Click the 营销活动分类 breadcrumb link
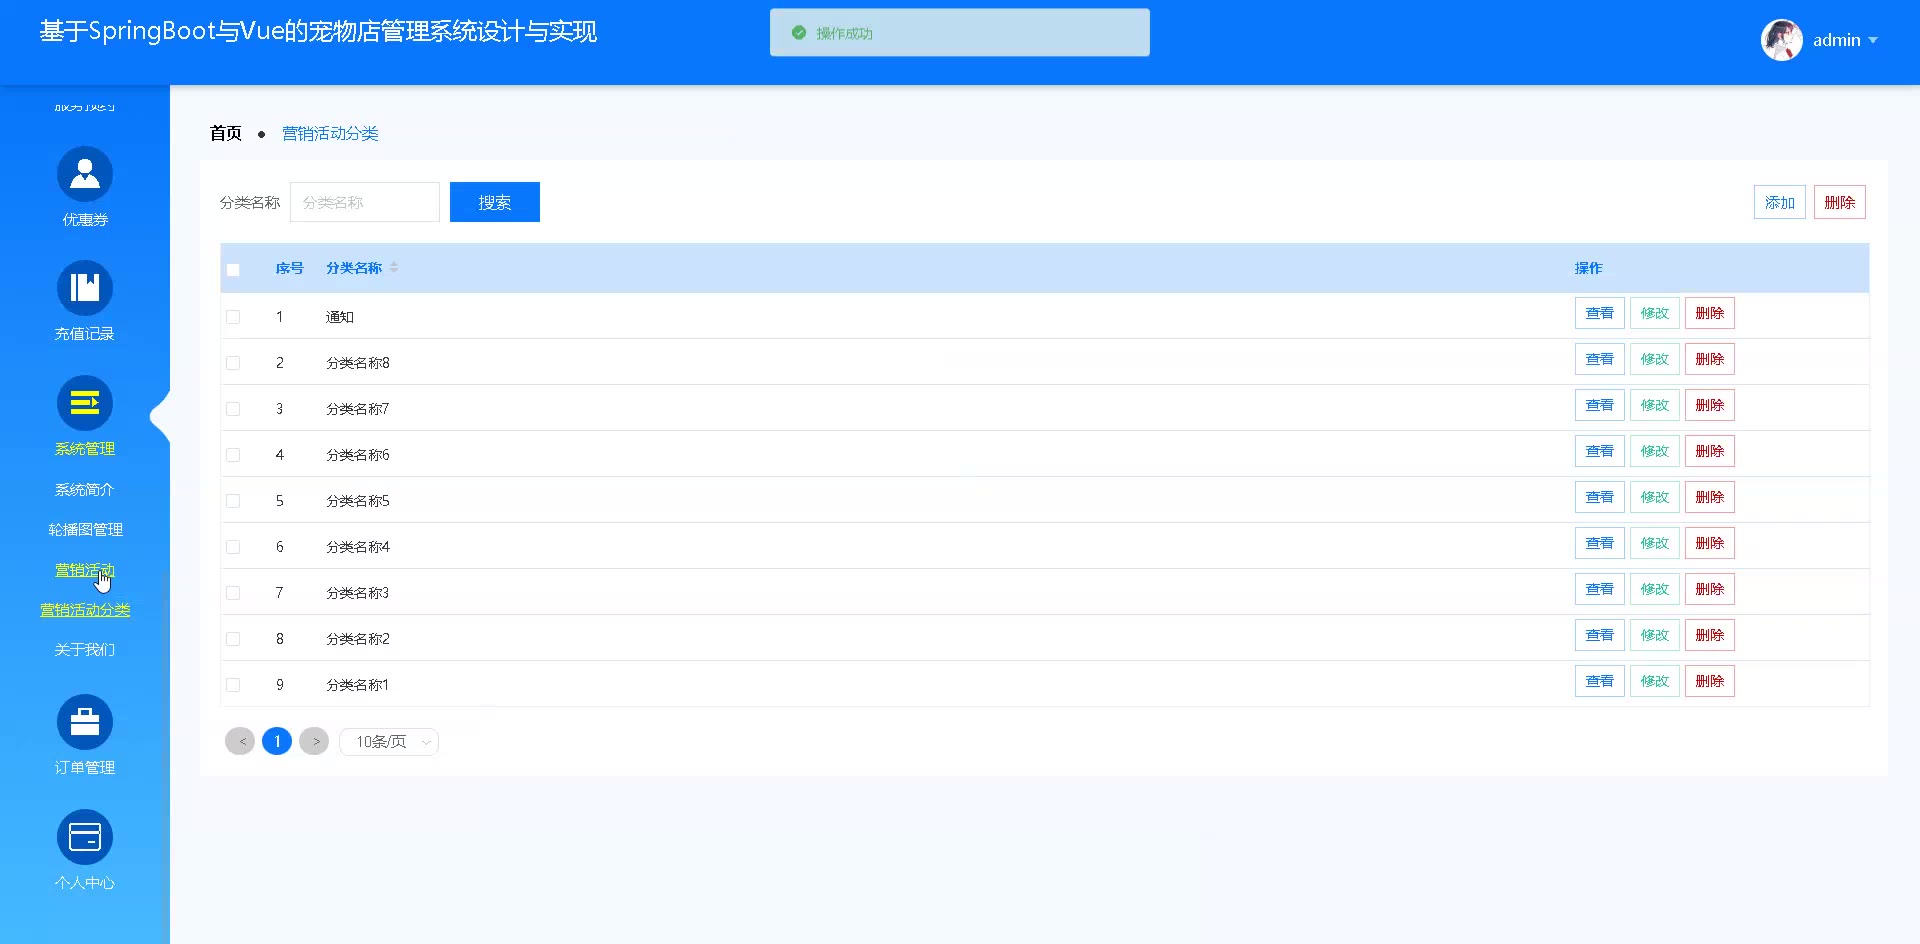 [x=330, y=134]
